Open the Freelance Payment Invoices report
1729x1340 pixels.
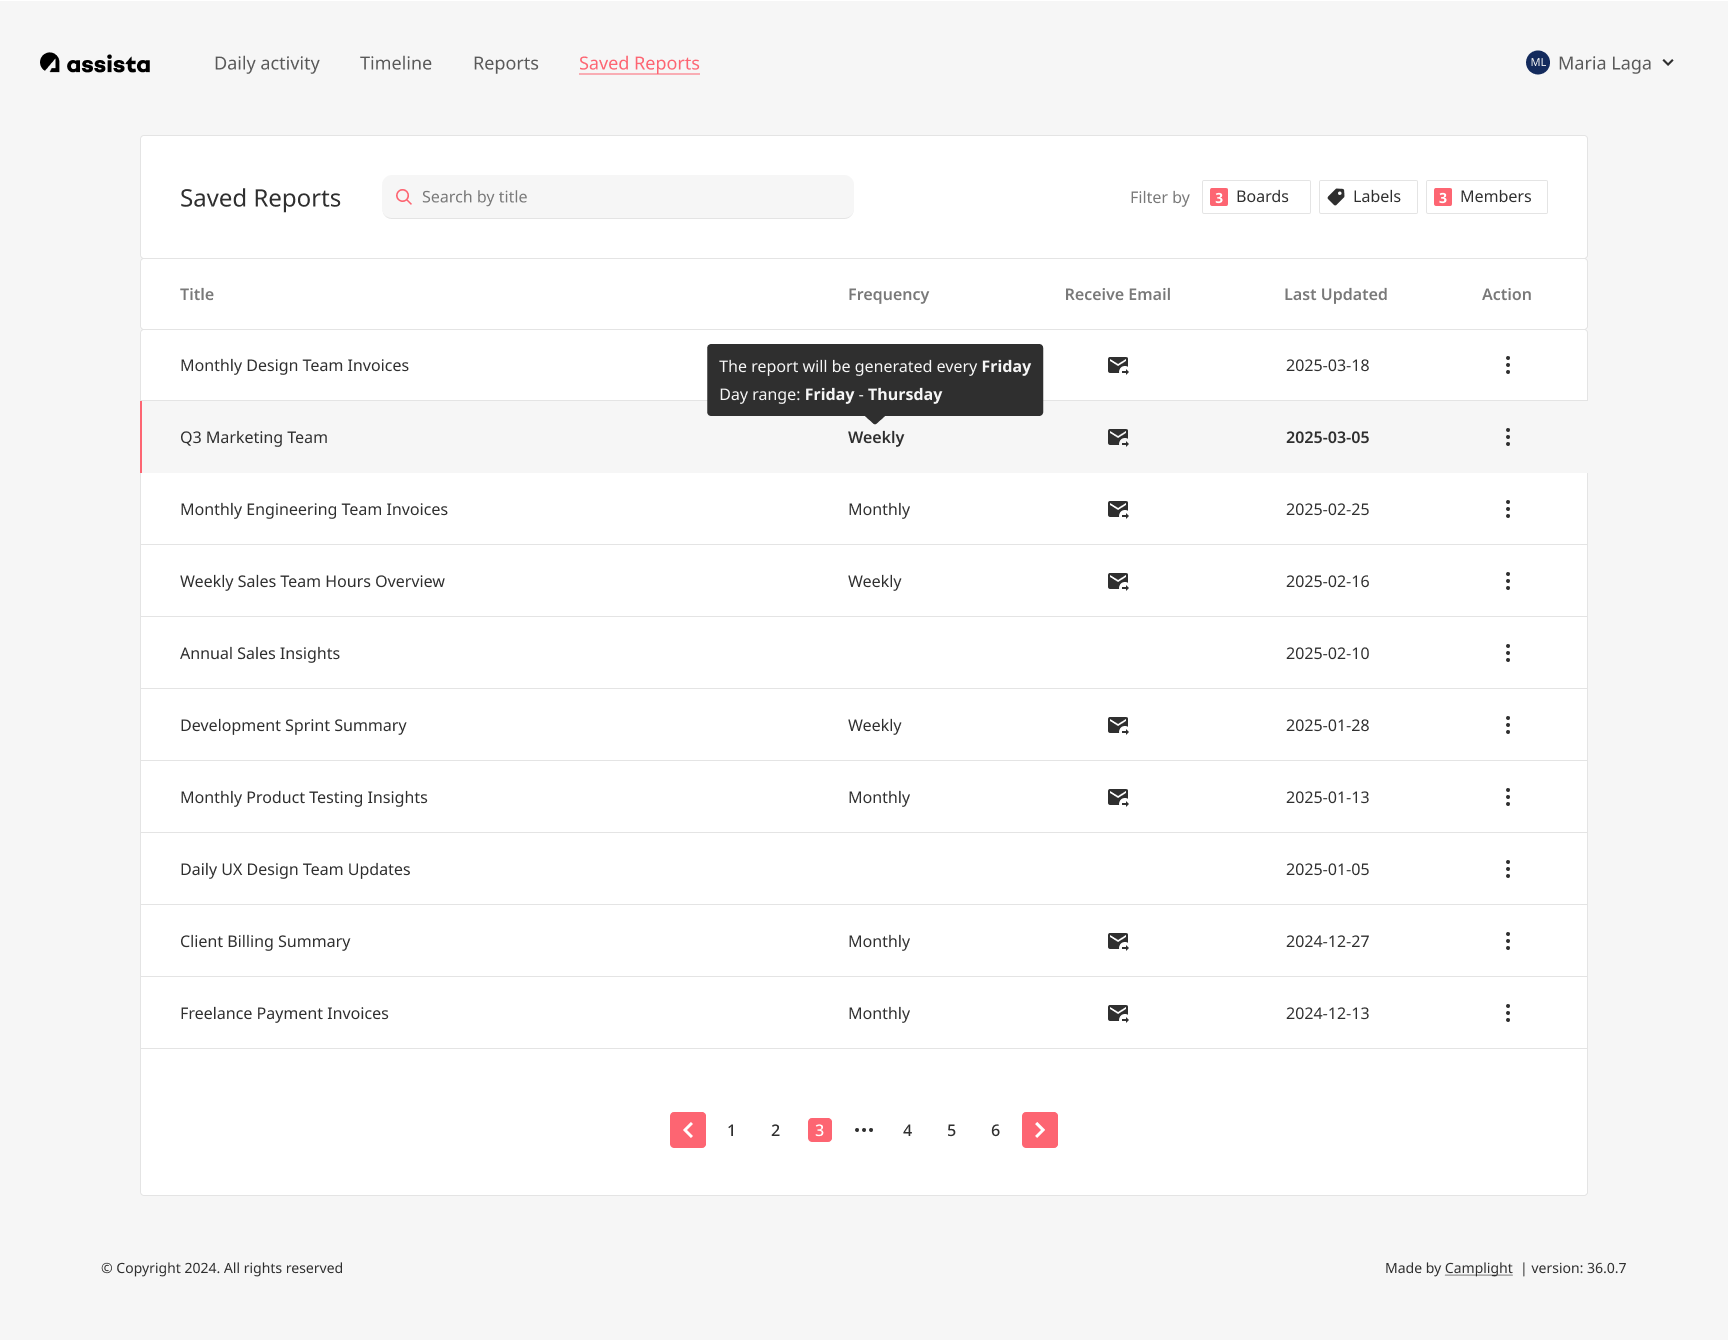click(x=284, y=1013)
